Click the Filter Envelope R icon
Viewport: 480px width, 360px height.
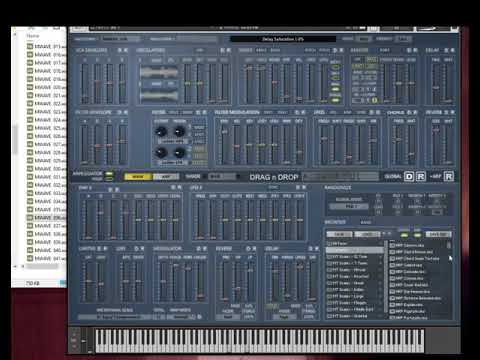(x=126, y=112)
